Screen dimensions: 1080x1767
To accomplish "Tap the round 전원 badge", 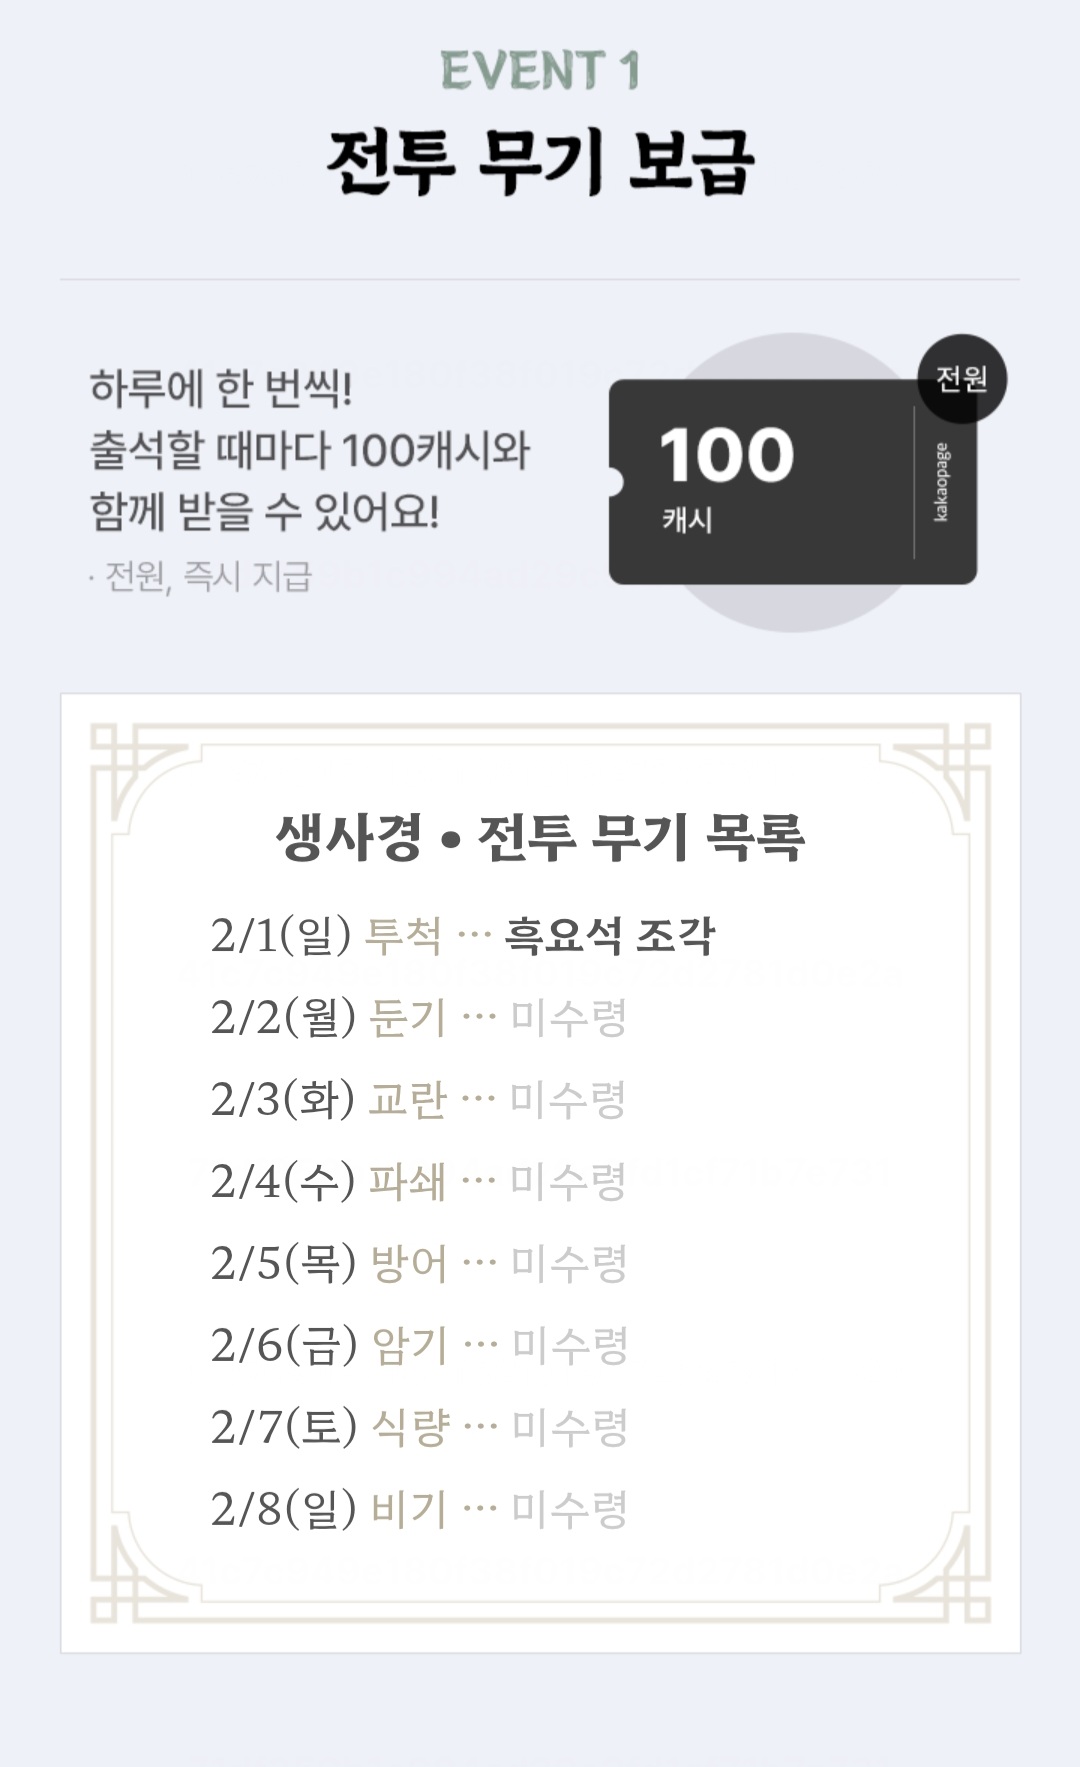I will (x=962, y=379).
